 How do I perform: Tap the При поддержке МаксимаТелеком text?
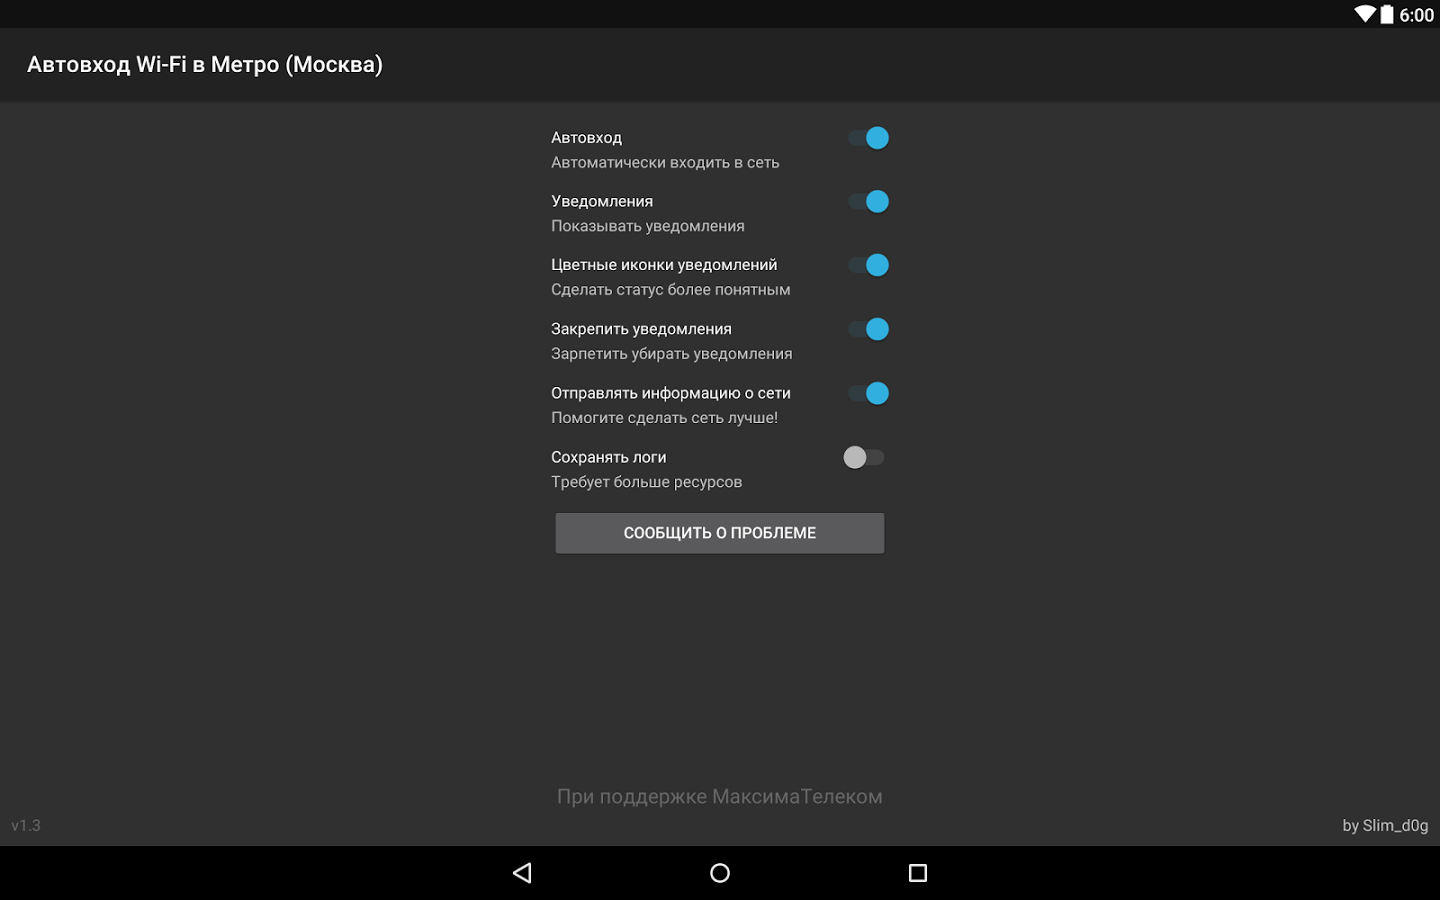[x=719, y=796]
